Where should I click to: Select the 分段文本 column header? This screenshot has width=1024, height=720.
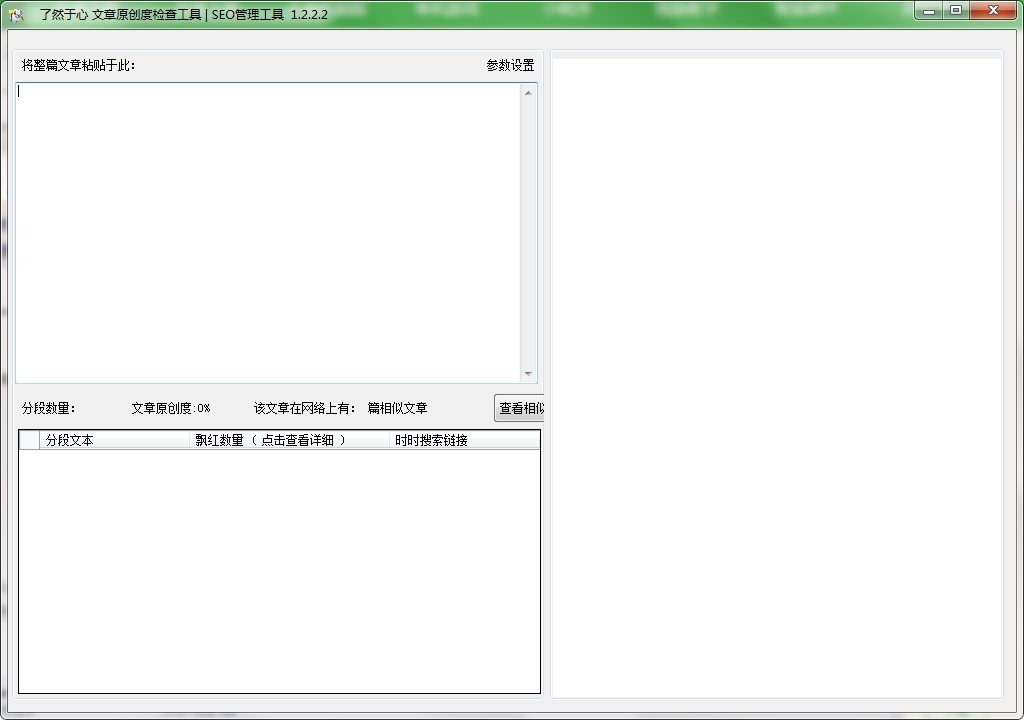coord(114,440)
